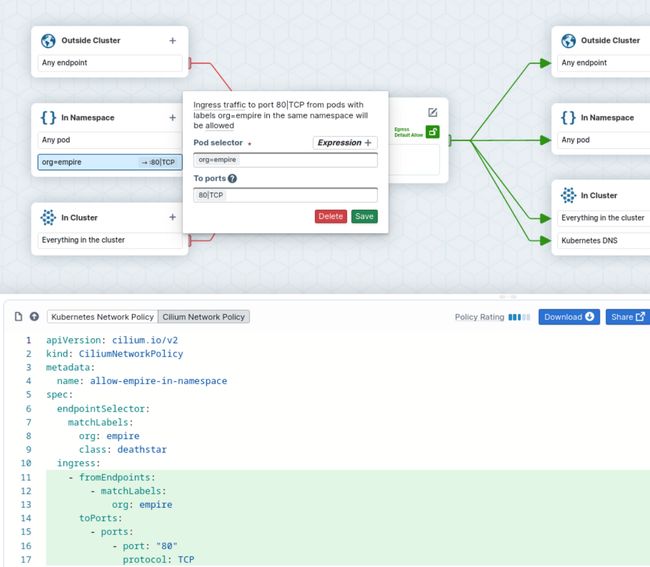Toggle the Egress Default Allow lock icon
This screenshot has height=567, width=650.
[x=432, y=132]
